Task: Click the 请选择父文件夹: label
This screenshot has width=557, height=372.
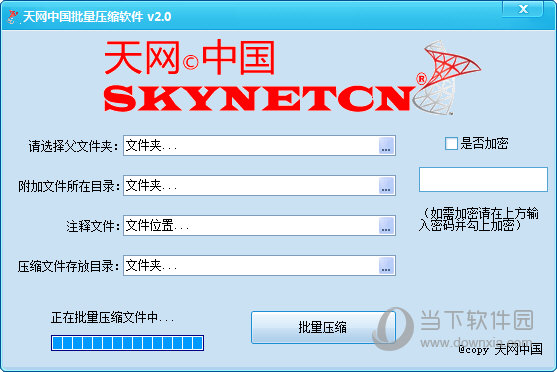Action: click(x=74, y=146)
